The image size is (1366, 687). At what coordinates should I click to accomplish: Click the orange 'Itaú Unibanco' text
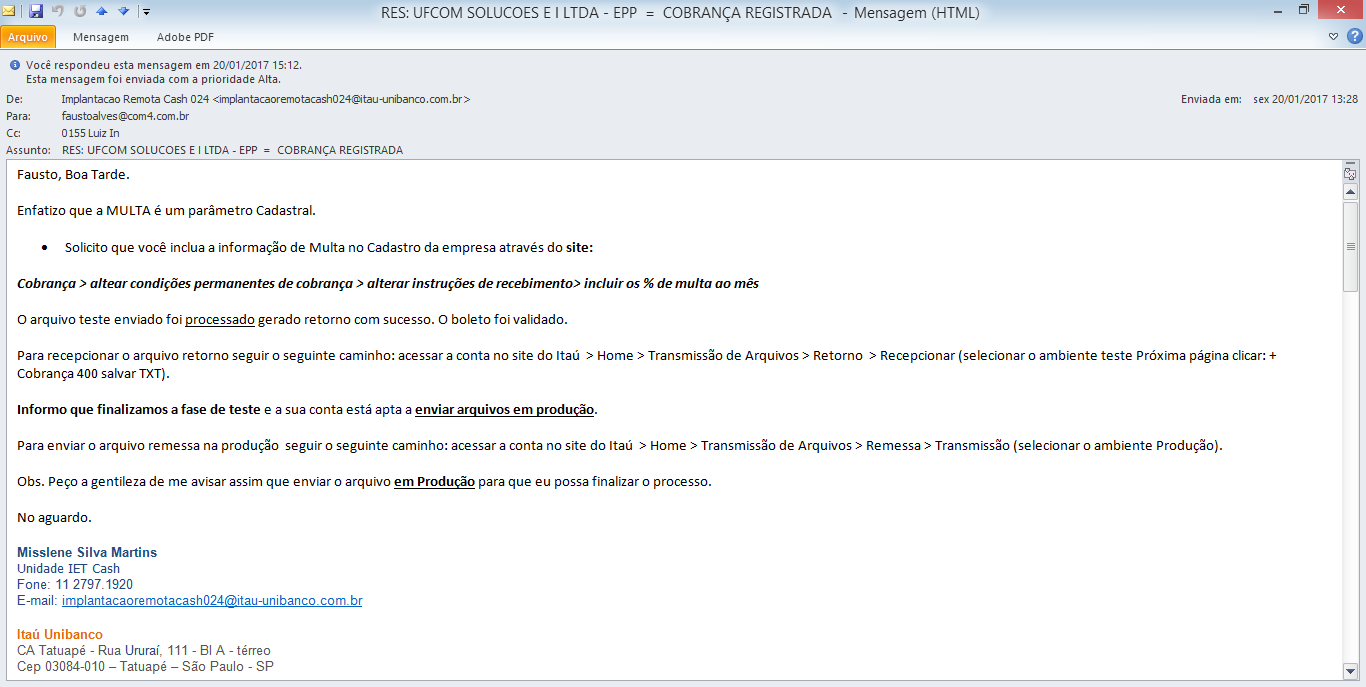click(x=60, y=635)
